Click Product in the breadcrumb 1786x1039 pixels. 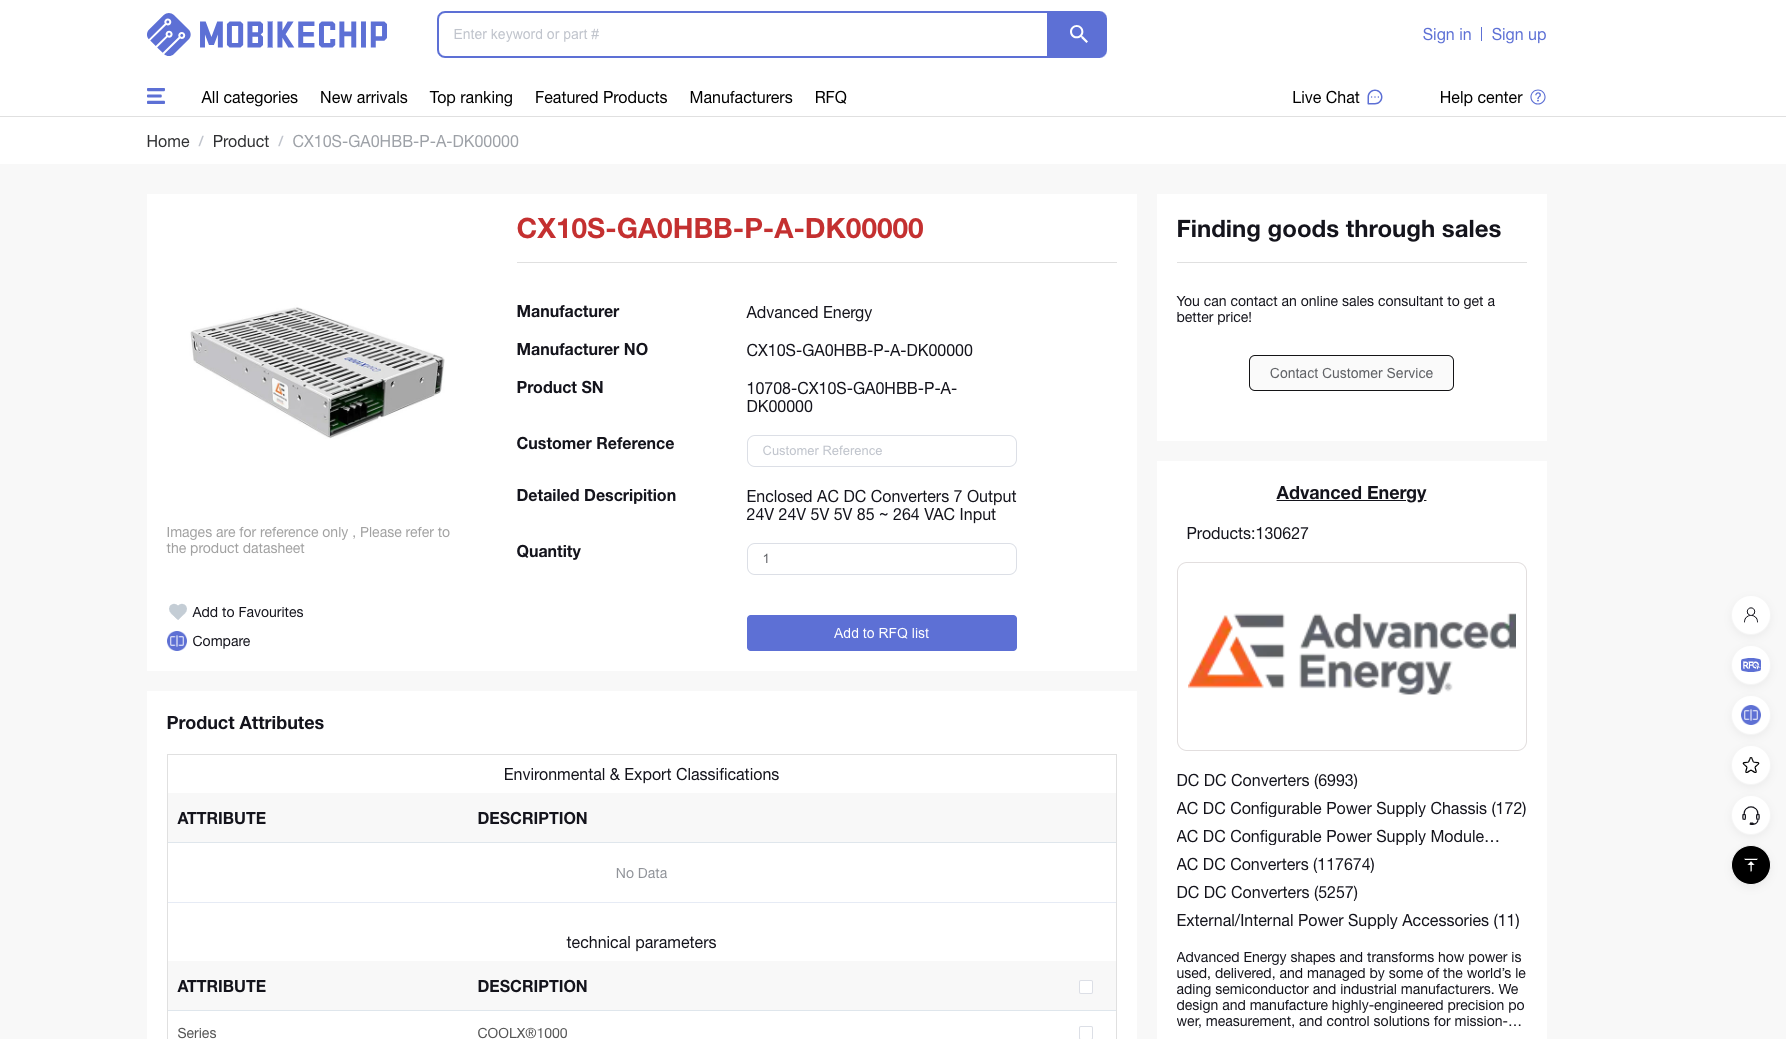(241, 141)
